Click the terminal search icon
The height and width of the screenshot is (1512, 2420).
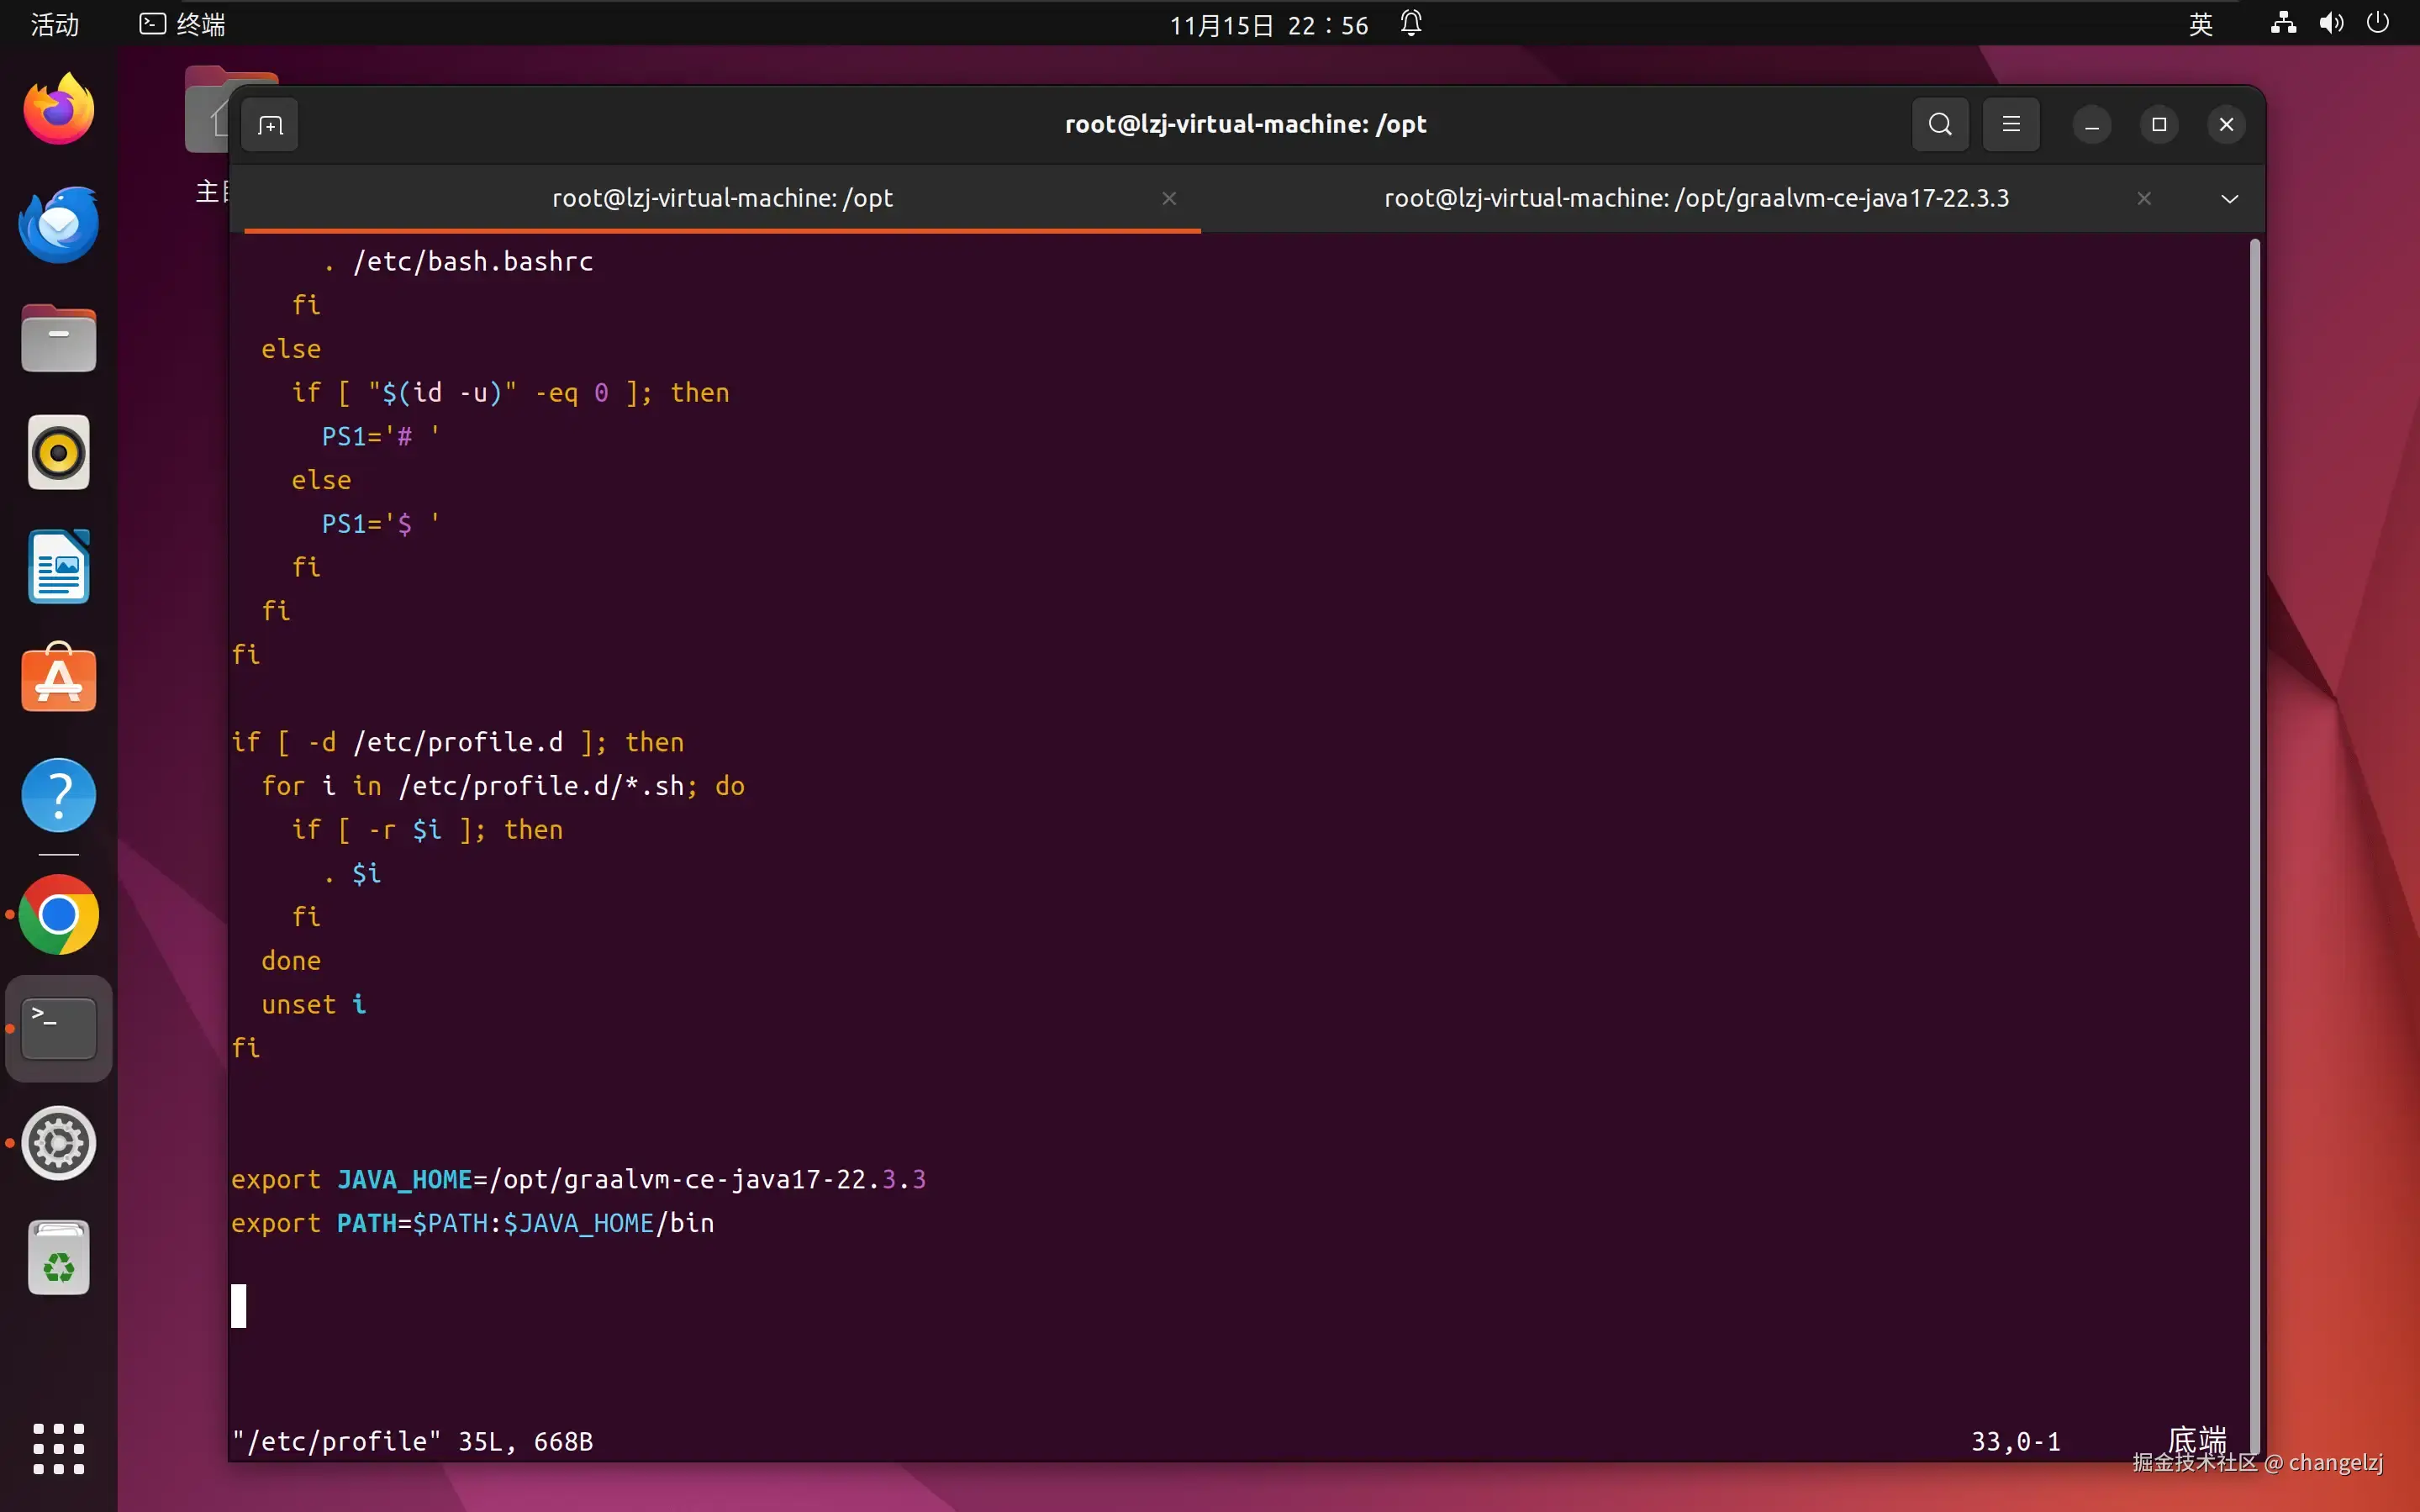[1940, 124]
